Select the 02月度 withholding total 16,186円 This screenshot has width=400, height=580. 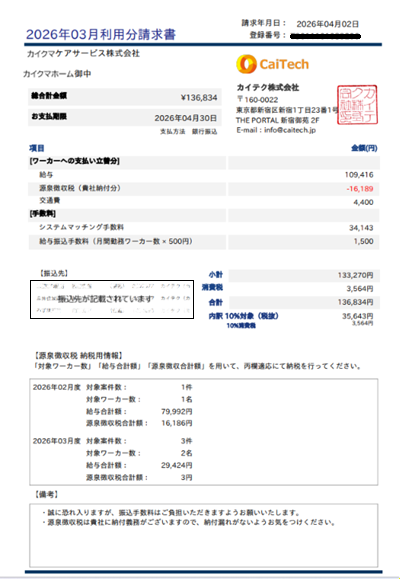pyautogui.click(x=177, y=423)
